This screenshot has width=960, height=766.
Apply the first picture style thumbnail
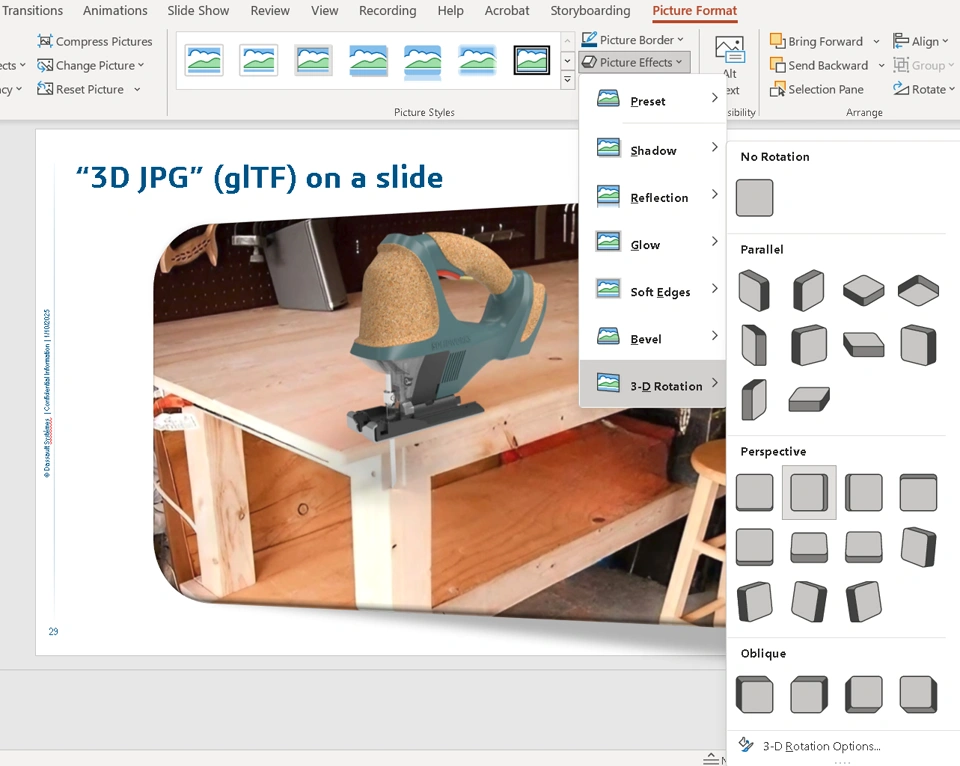click(204, 60)
